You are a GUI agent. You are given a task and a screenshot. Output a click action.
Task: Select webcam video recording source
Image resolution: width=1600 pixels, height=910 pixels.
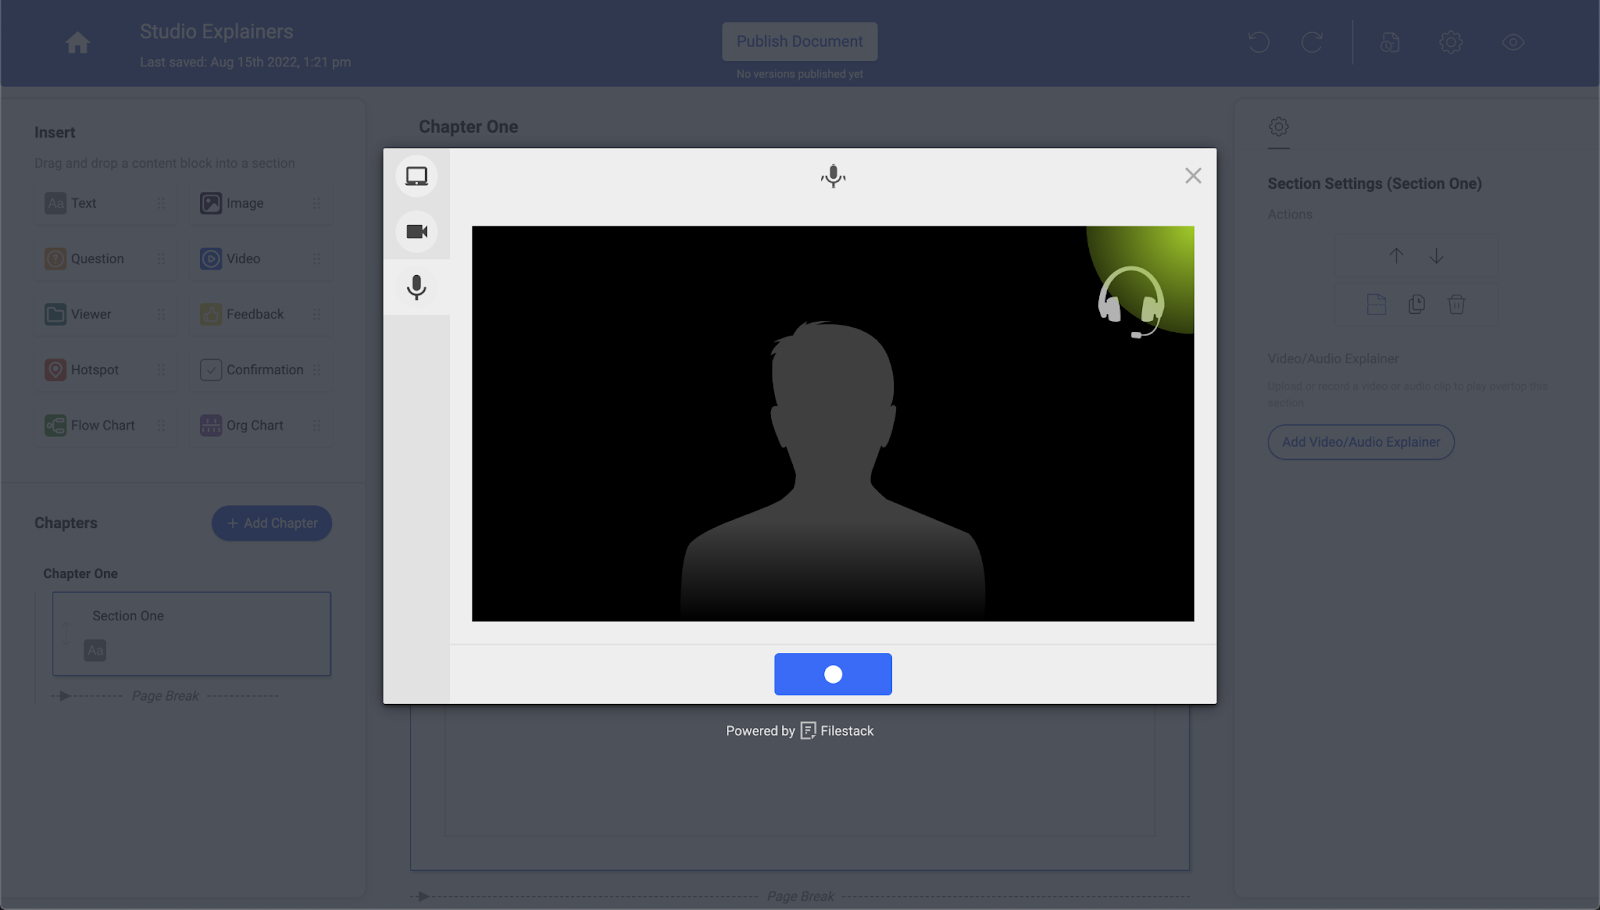pos(417,232)
